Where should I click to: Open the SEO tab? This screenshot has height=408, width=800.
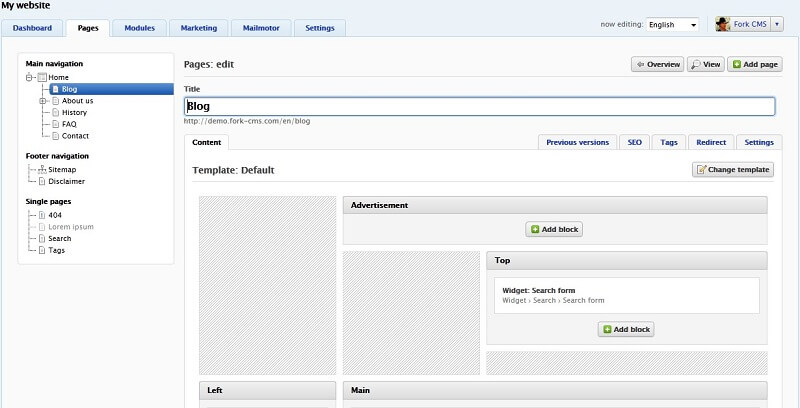click(634, 143)
